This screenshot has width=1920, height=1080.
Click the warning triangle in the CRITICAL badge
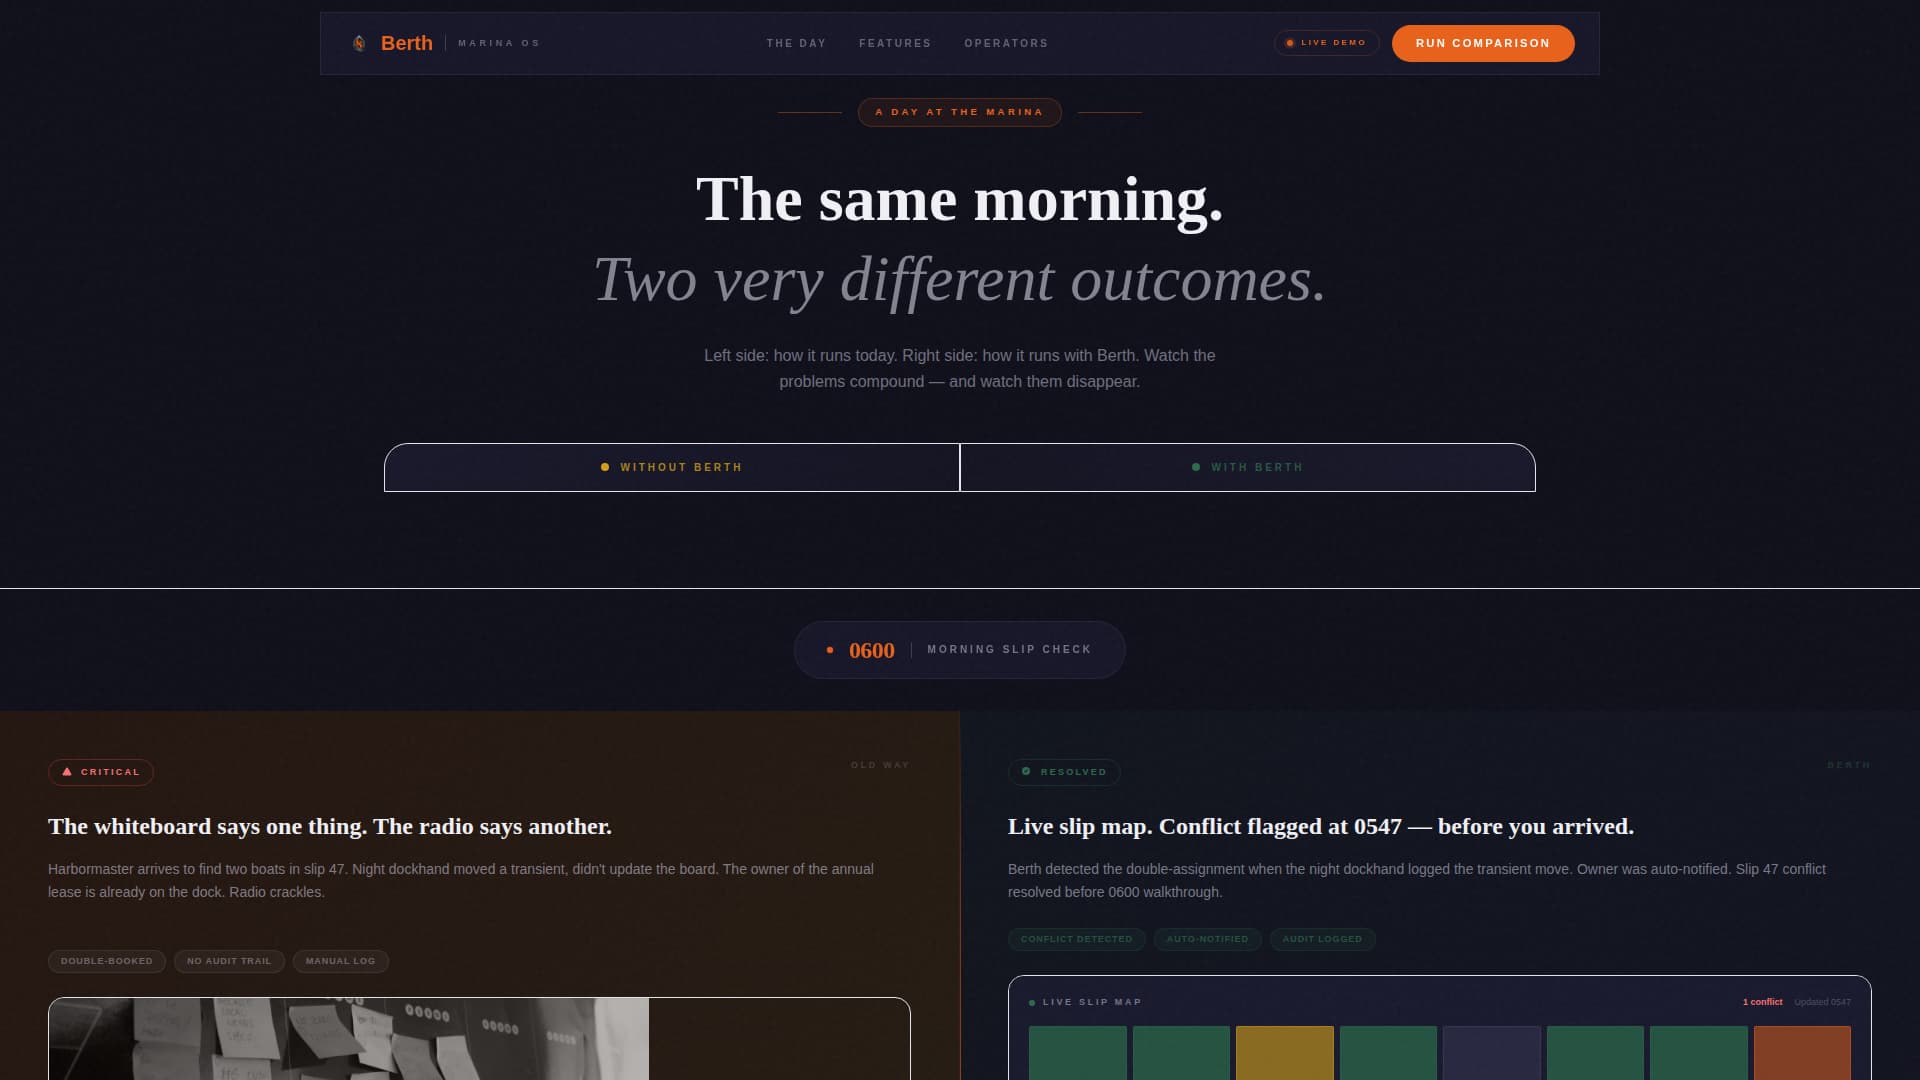pyautogui.click(x=66, y=772)
